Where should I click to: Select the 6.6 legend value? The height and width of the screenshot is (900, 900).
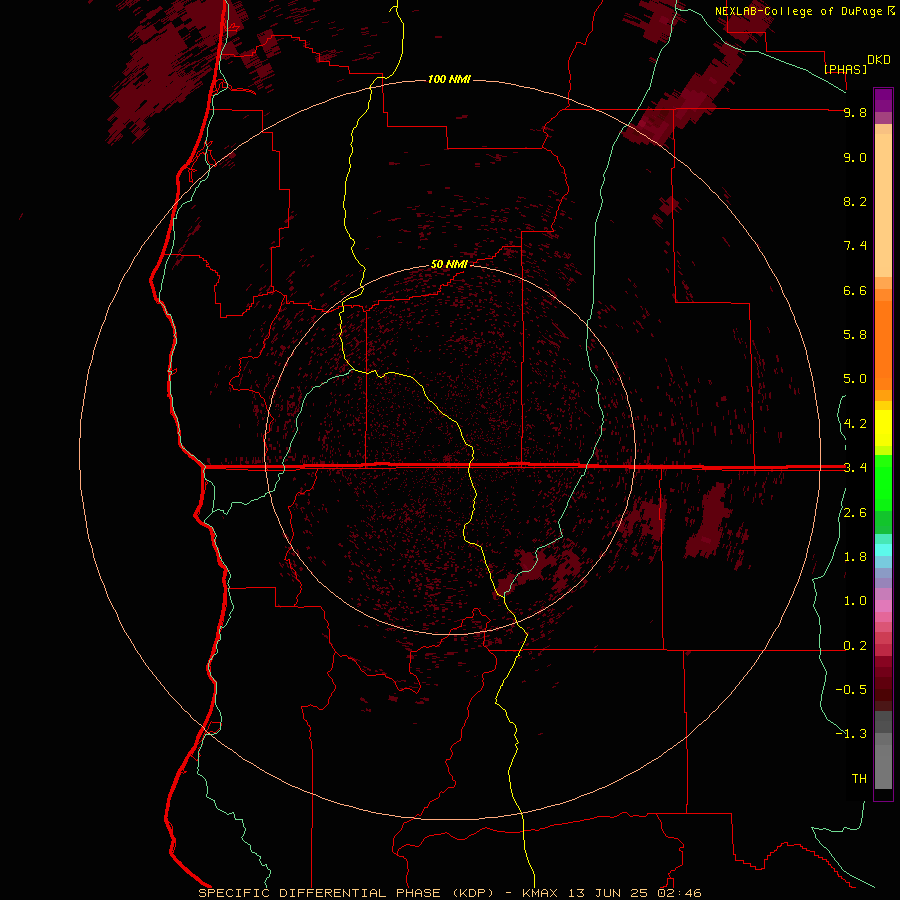pyautogui.click(x=855, y=290)
